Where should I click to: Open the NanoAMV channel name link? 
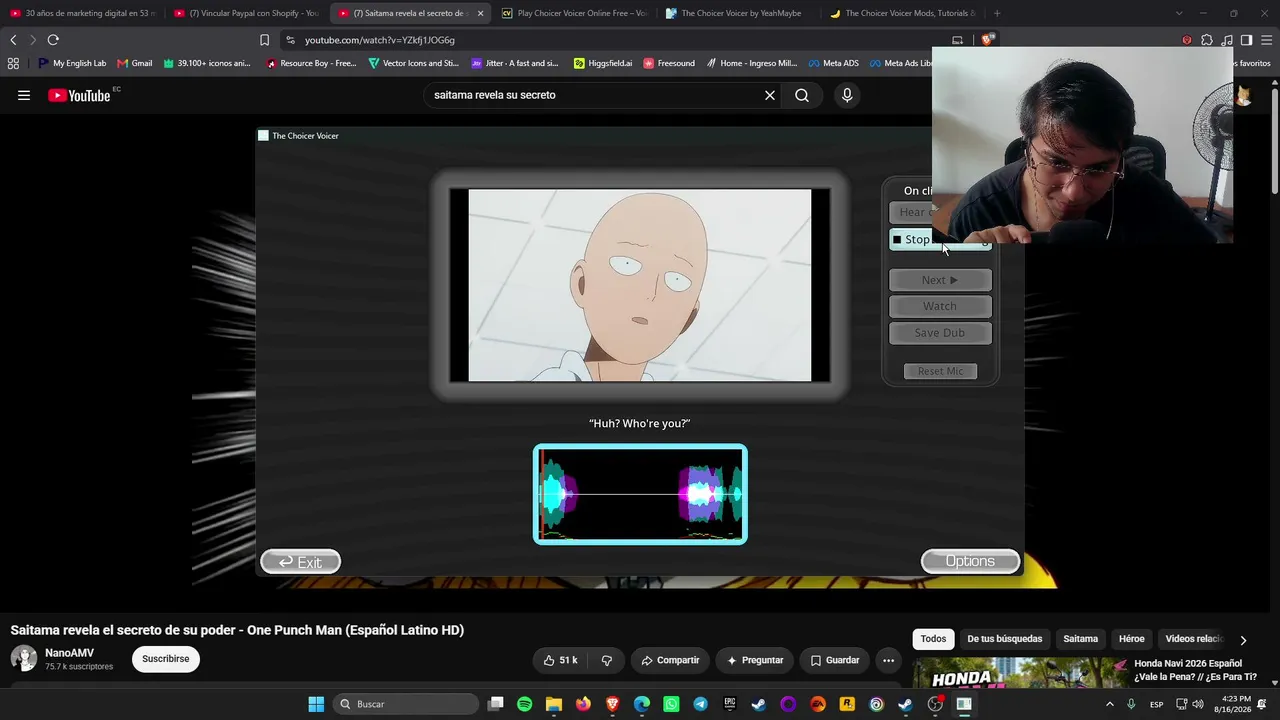70,653
